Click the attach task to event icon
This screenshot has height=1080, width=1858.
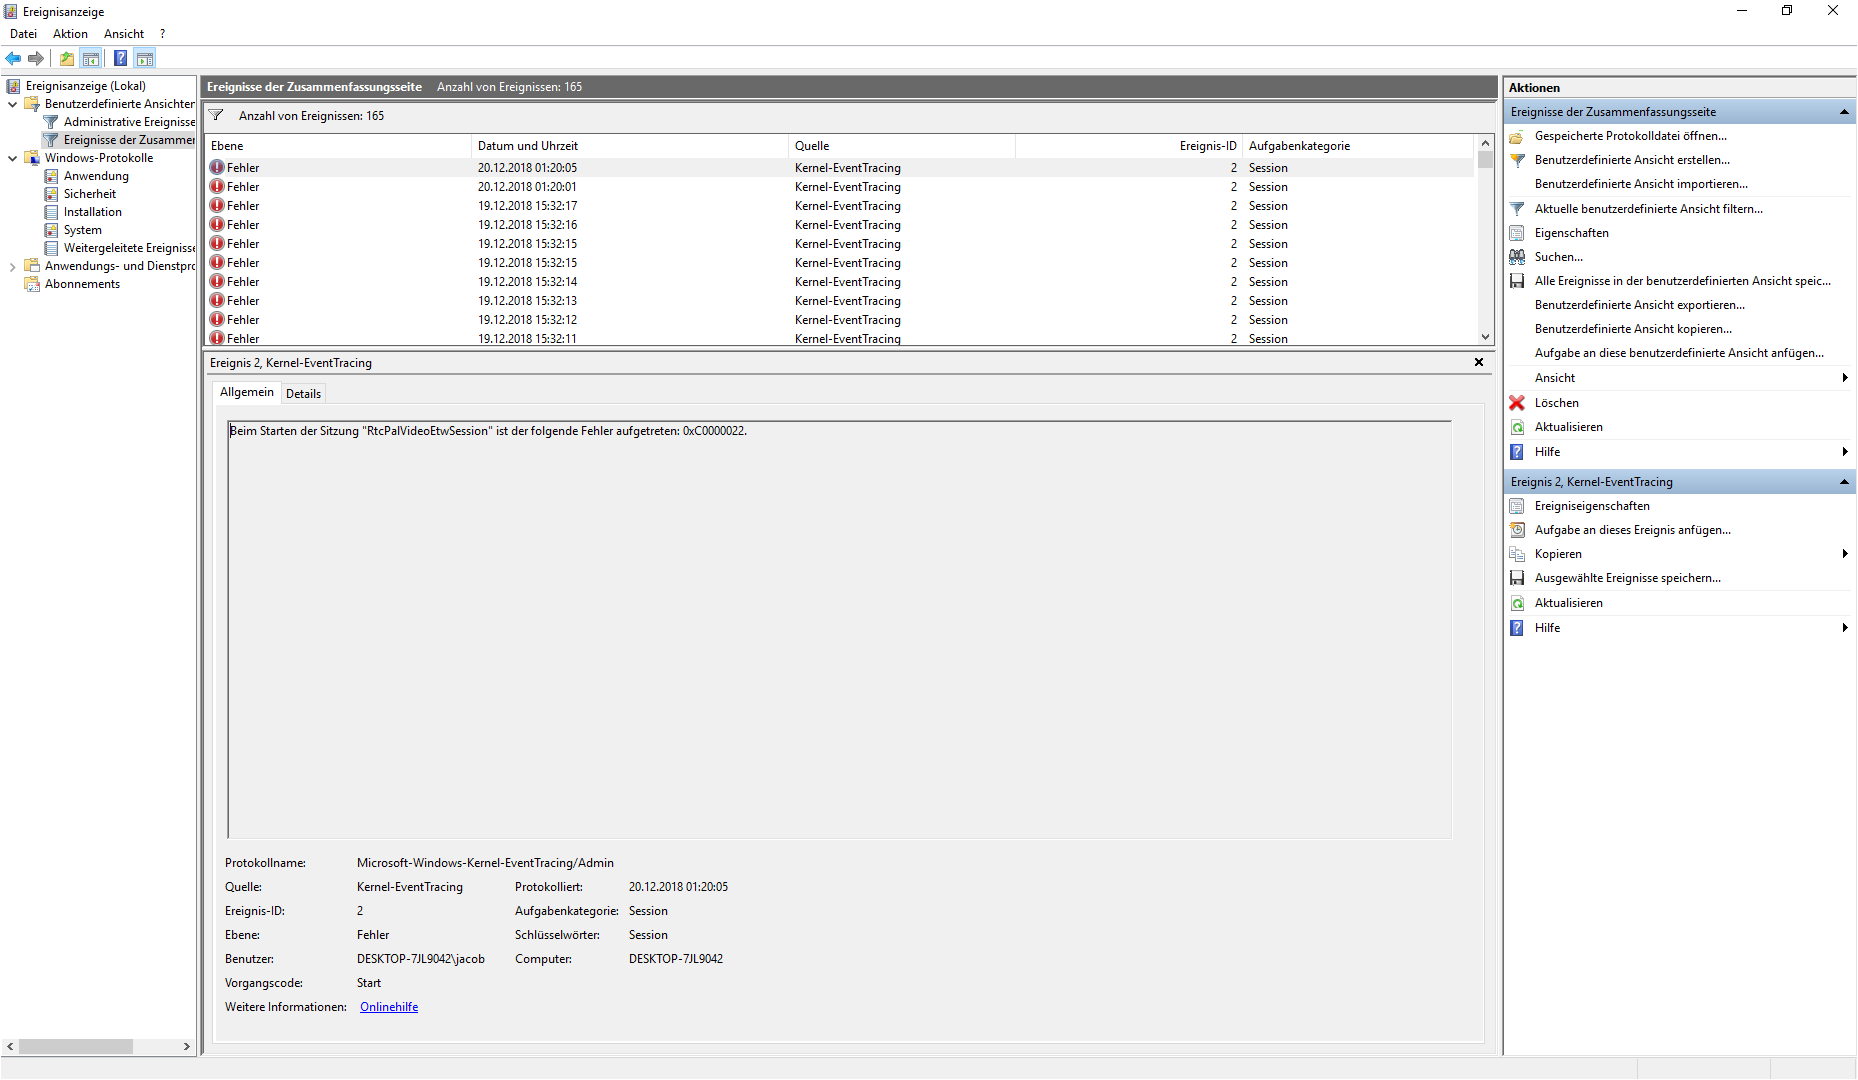(x=1517, y=530)
